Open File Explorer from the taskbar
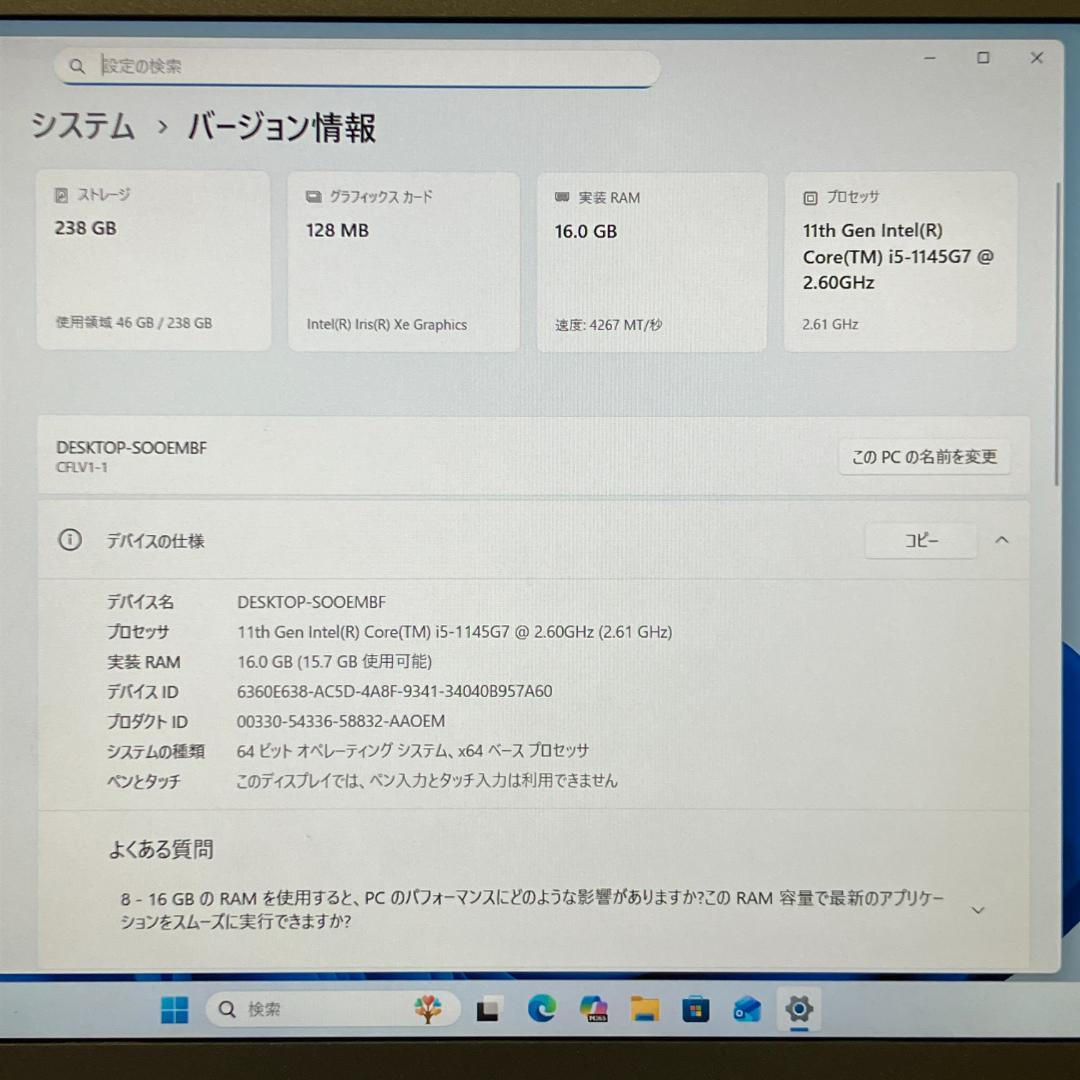Screen dimensions: 1080x1080 [645, 1010]
